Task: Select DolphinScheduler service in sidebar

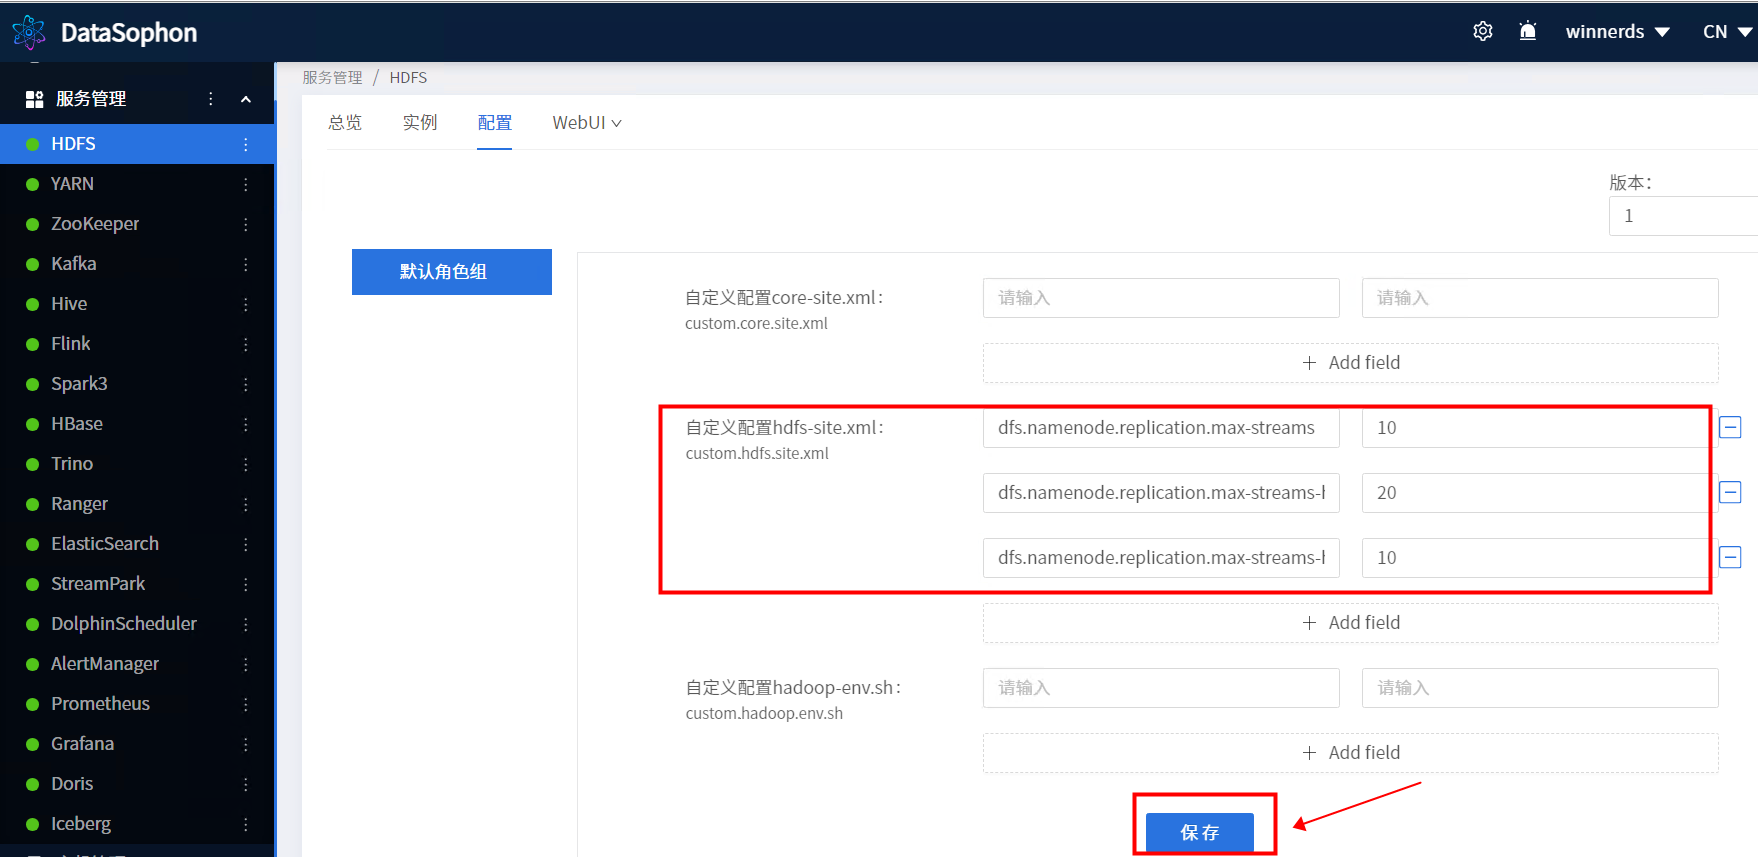Action: coord(137,624)
